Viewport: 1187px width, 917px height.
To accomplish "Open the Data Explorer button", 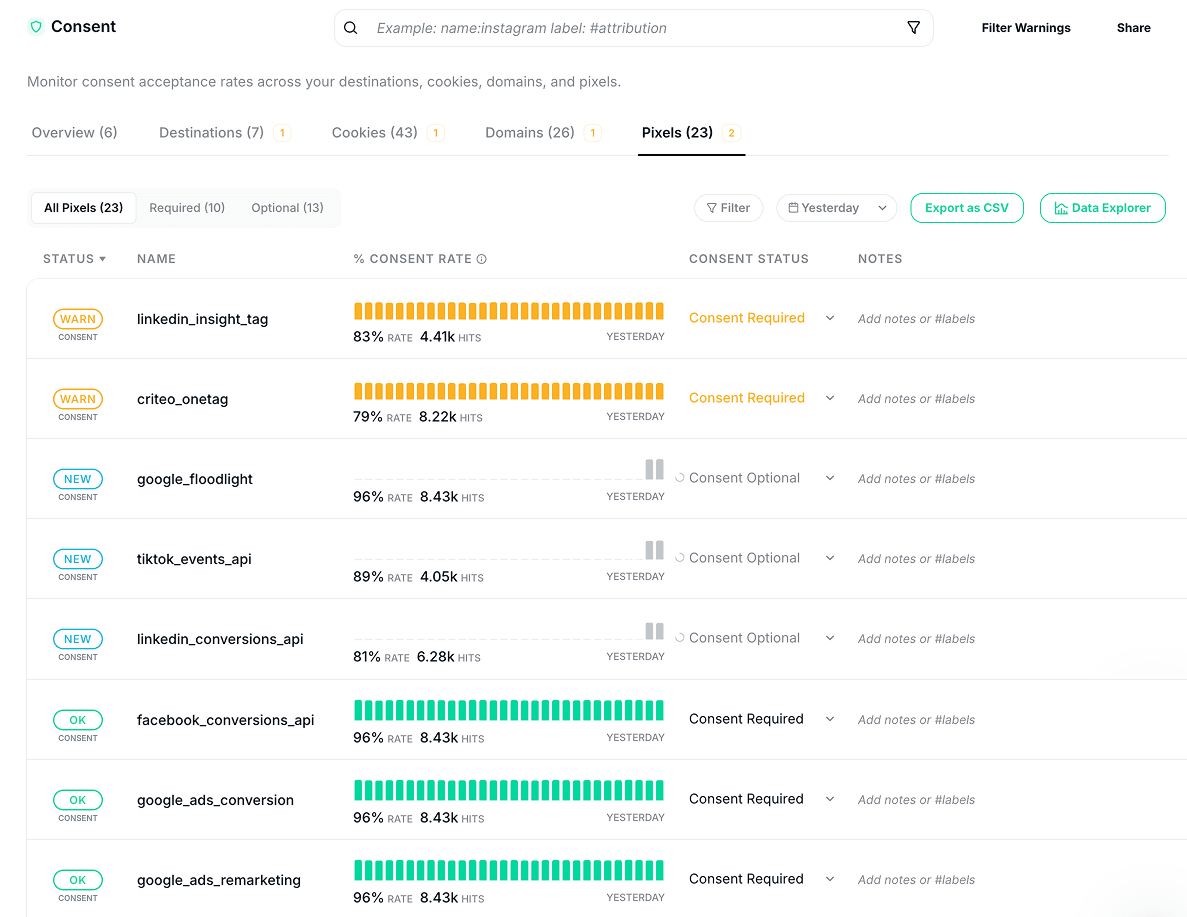I will pyautogui.click(x=1102, y=208).
